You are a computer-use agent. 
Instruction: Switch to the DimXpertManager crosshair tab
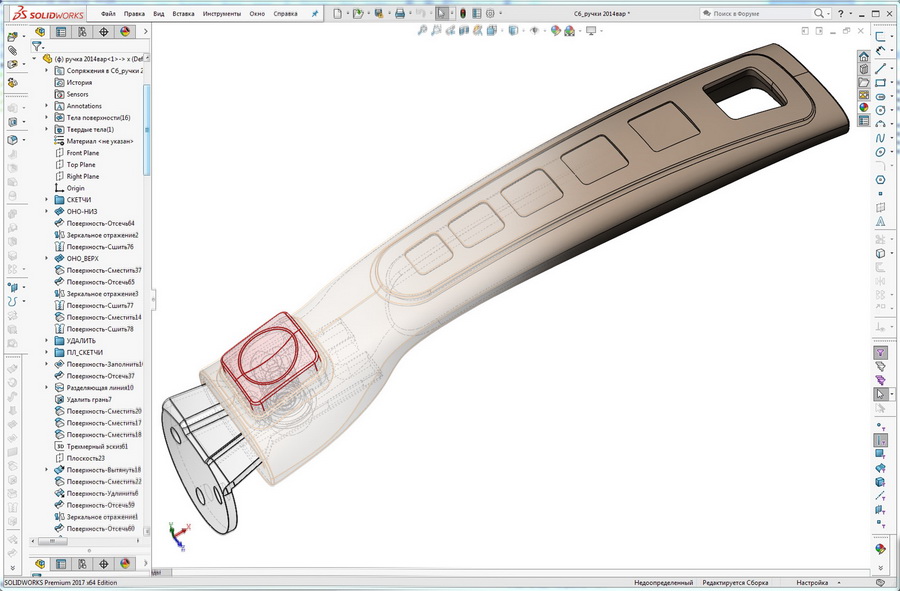coord(104,32)
